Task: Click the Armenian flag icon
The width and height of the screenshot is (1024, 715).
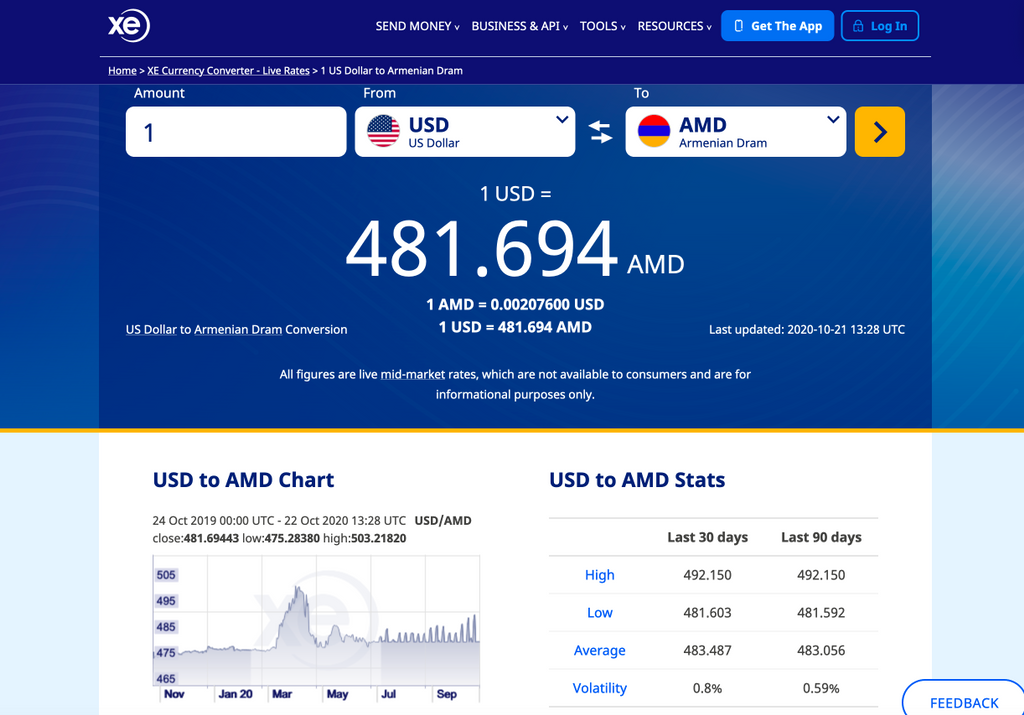Action: [654, 131]
